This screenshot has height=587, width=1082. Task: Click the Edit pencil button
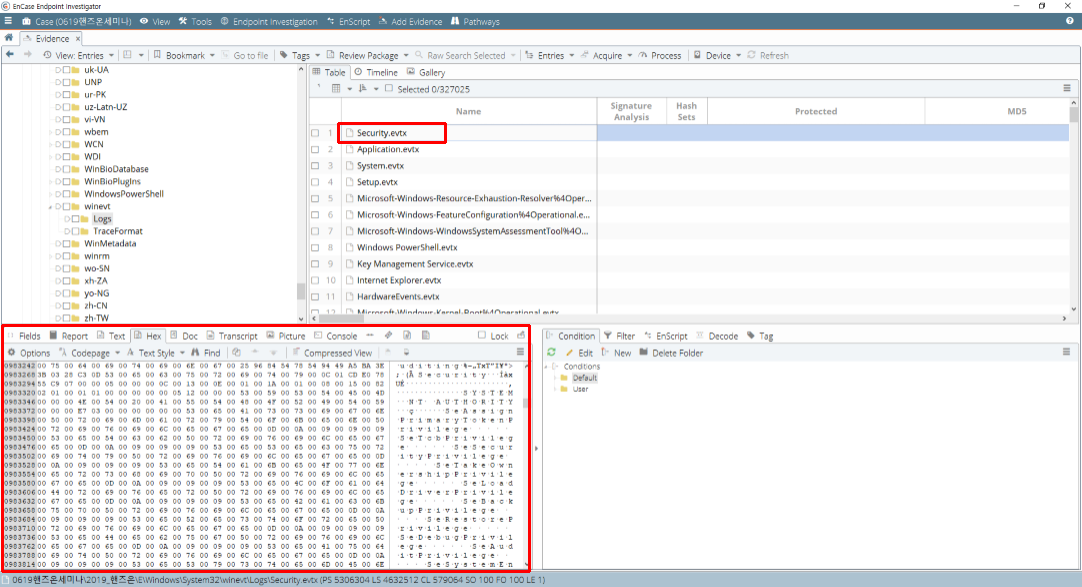click(580, 352)
